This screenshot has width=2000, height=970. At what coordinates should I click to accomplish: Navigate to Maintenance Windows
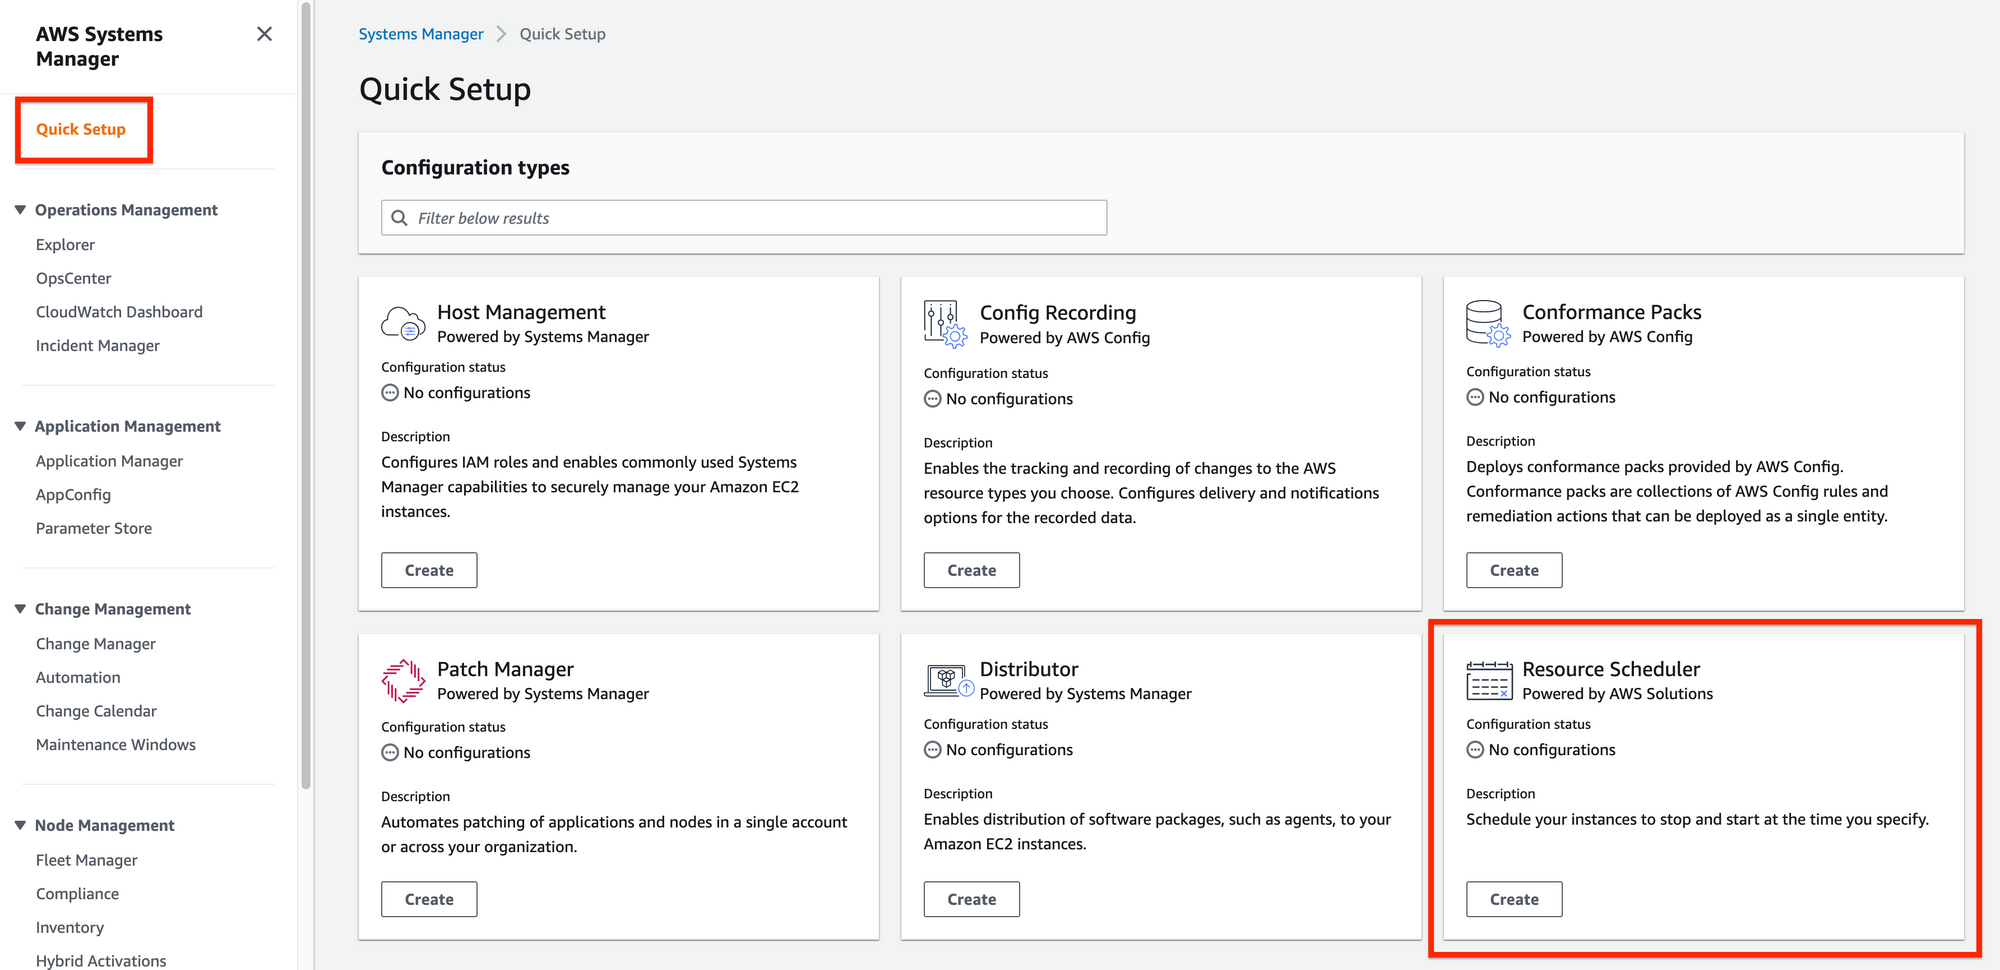116,745
